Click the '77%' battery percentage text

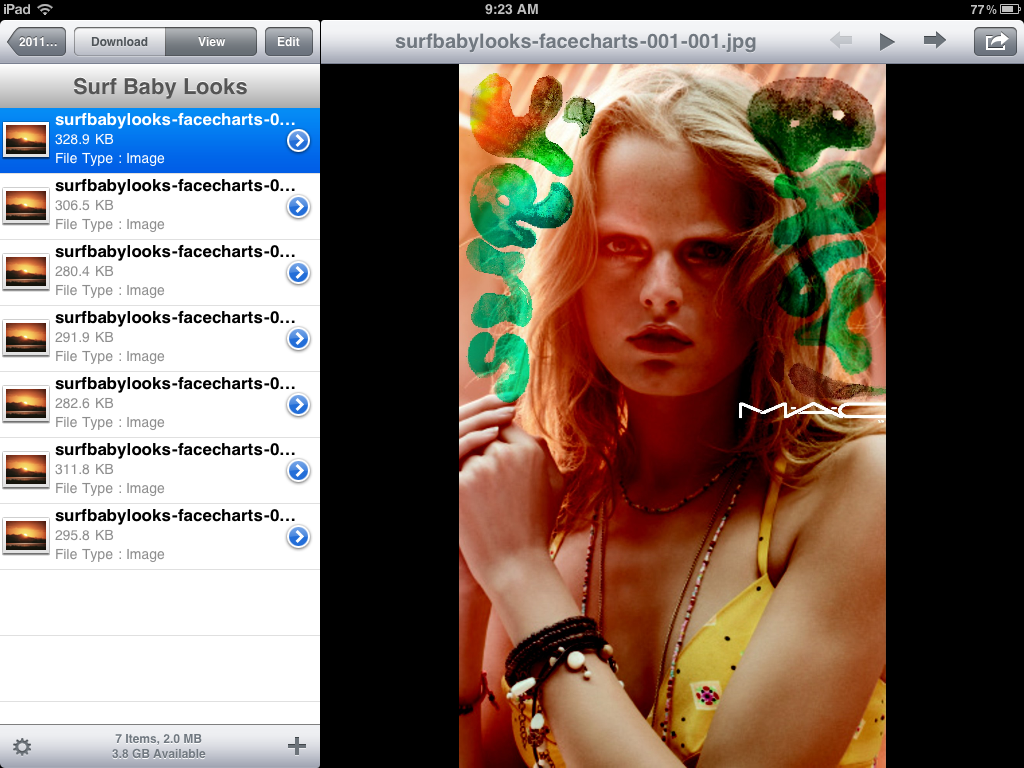pos(983,9)
